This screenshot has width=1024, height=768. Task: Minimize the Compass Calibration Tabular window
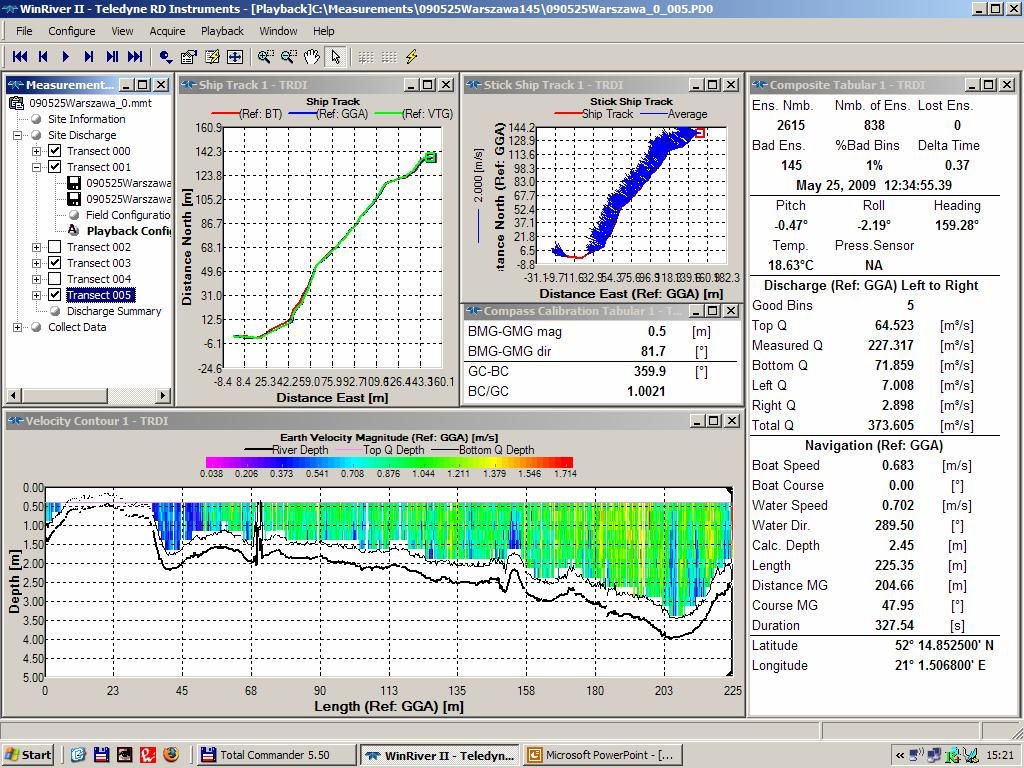pos(696,311)
